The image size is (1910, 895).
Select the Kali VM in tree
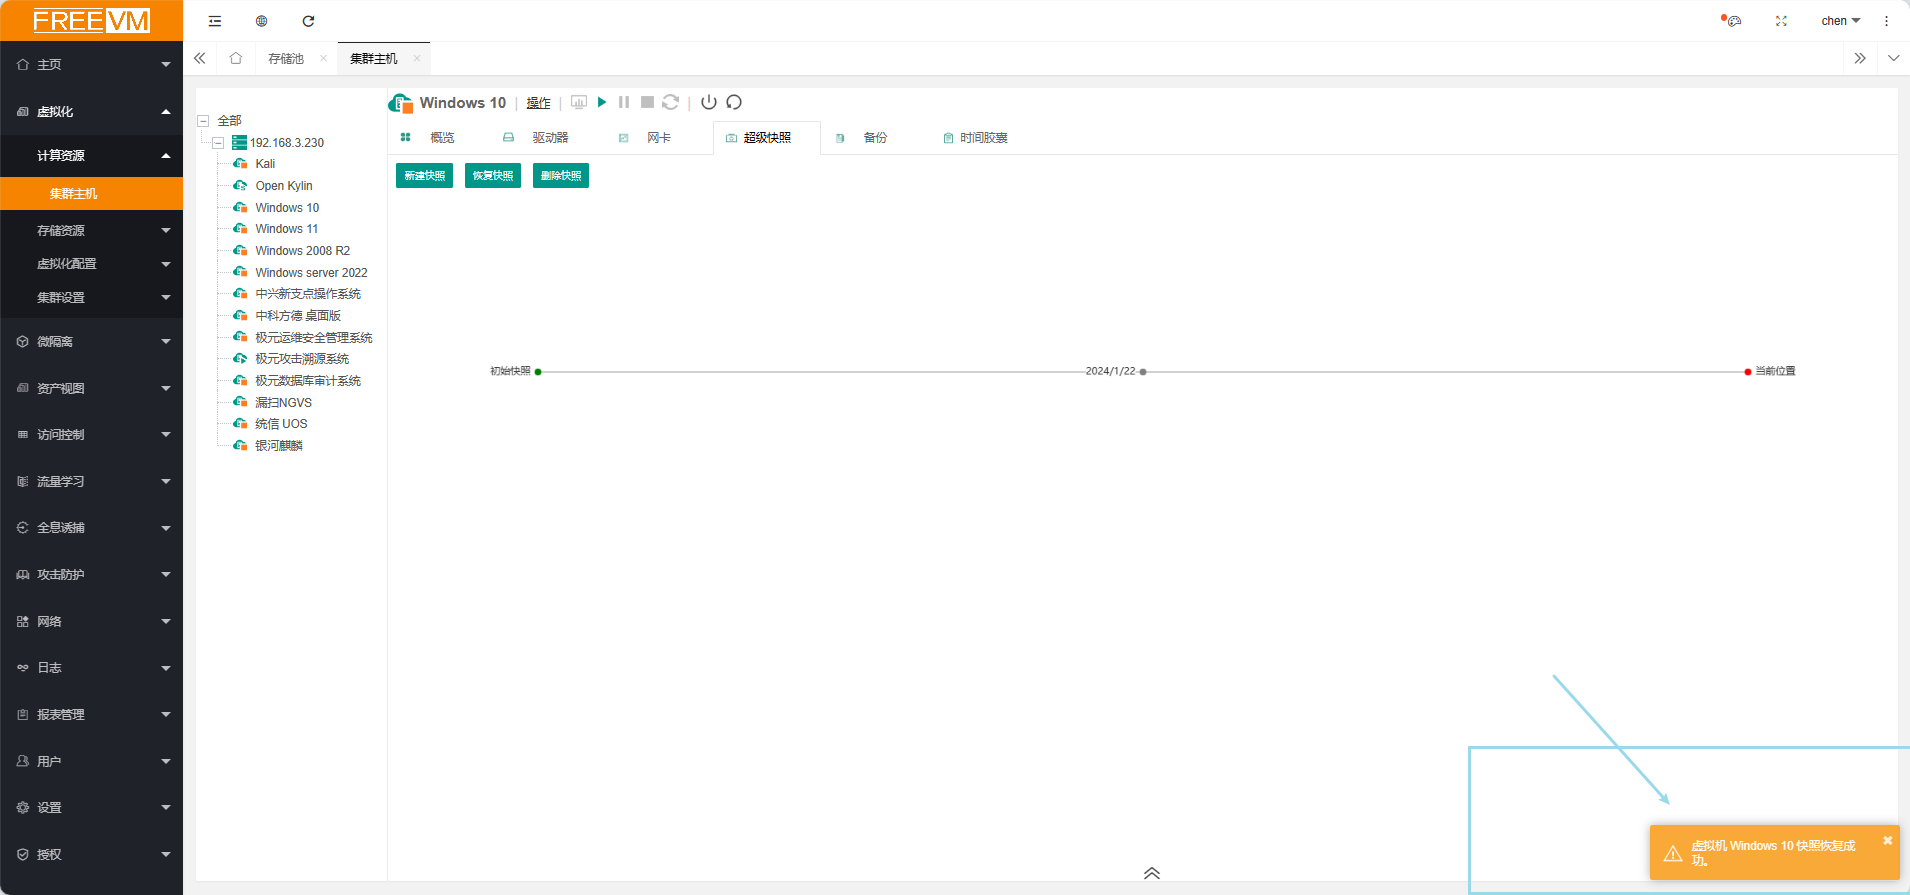[x=265, y=164]
